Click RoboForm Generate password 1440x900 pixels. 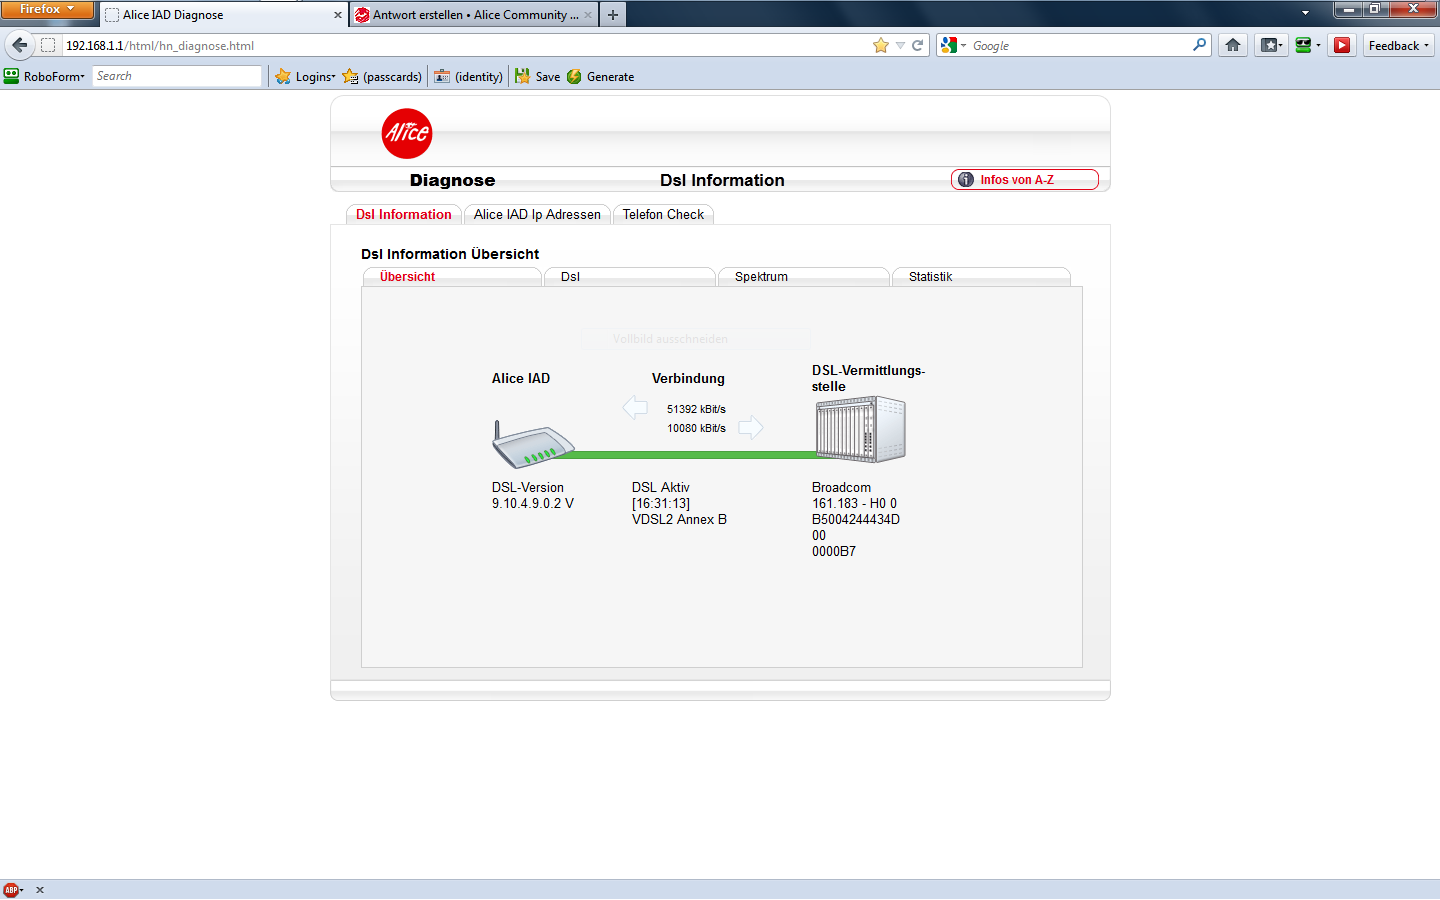point(600,77)
